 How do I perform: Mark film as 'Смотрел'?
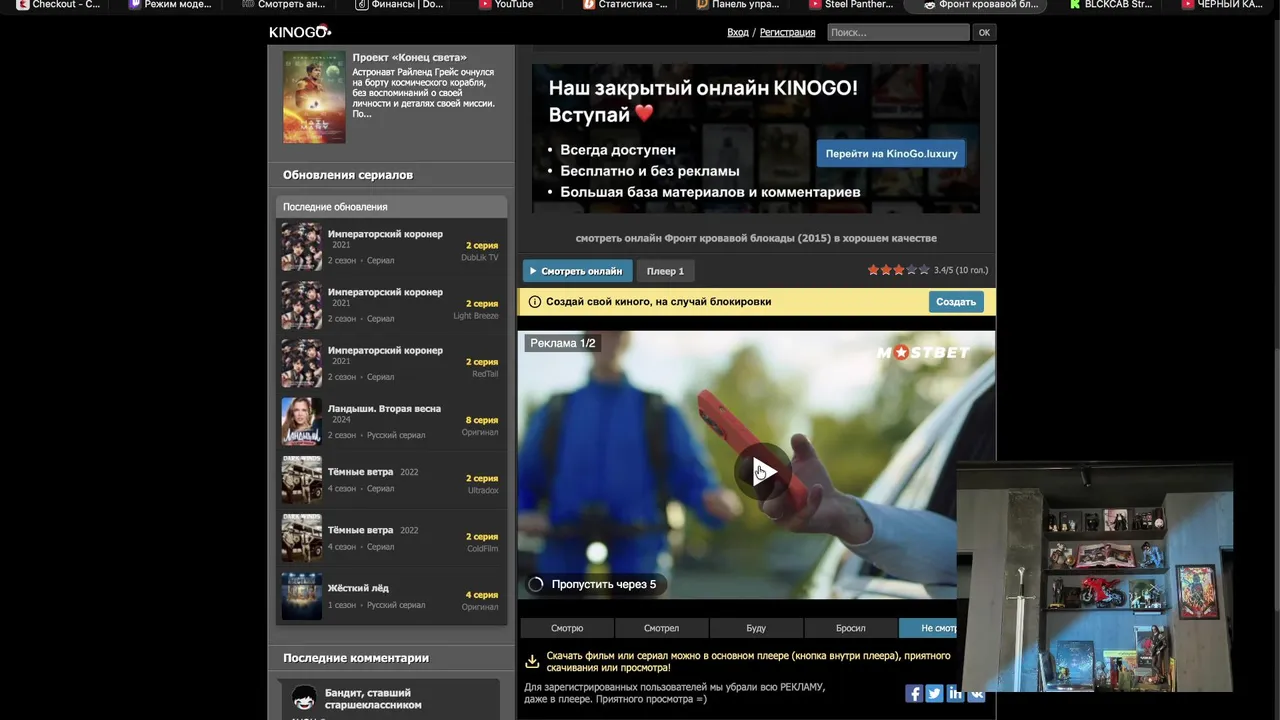coord(661,628)
